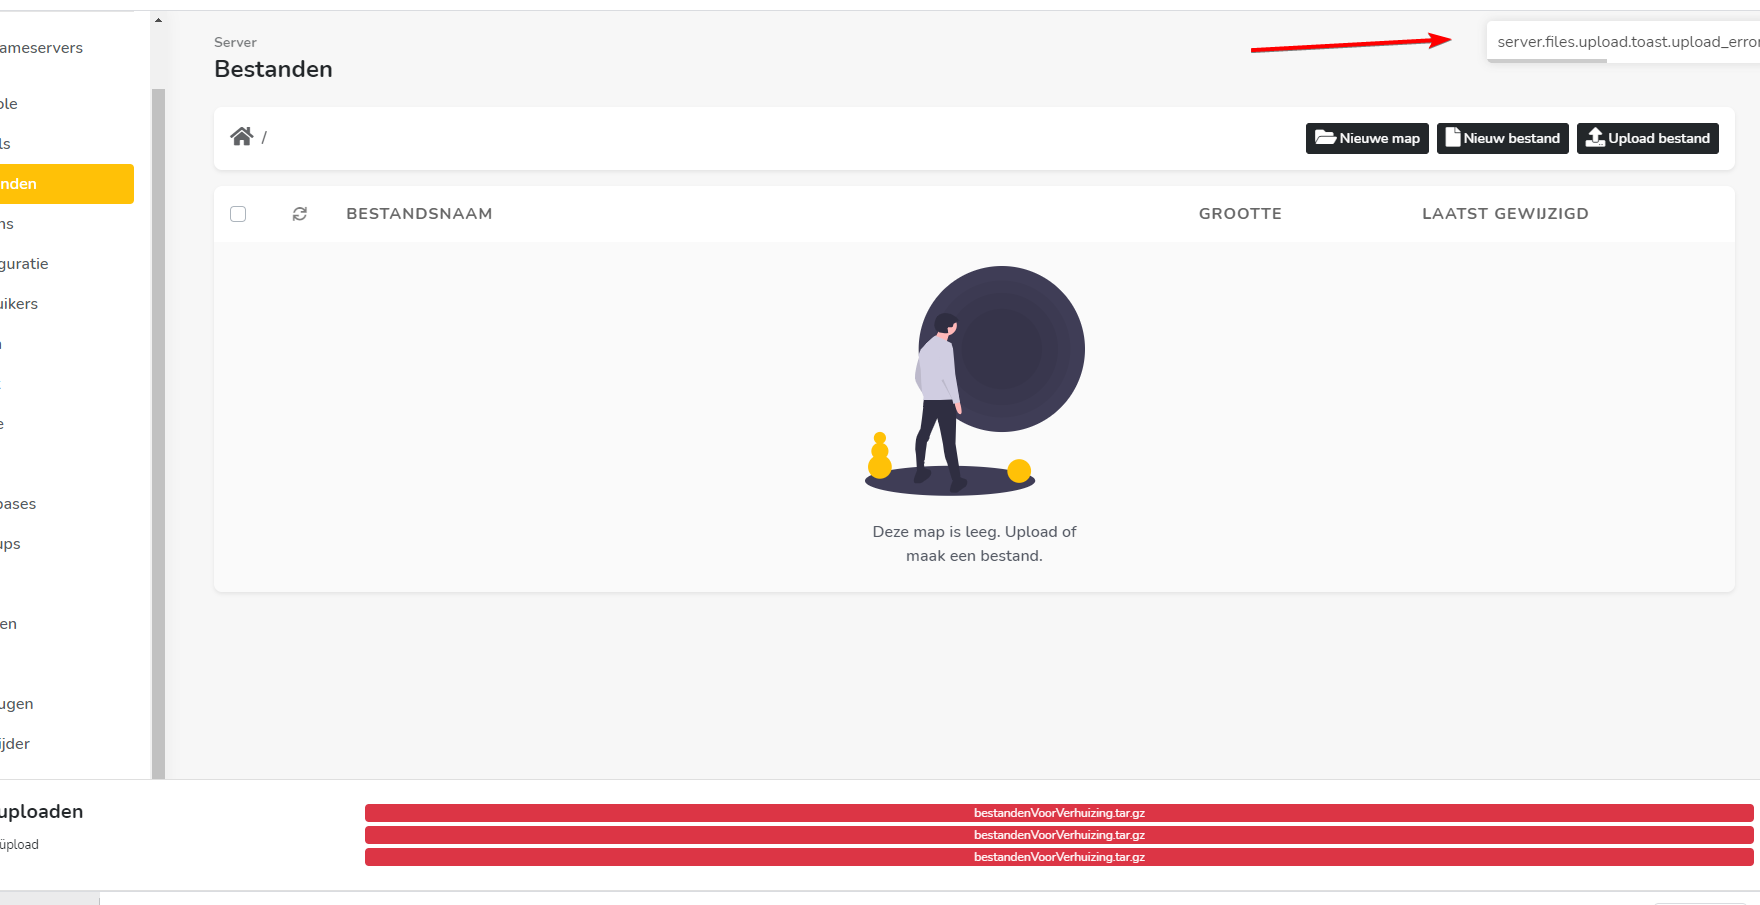The width and height of the screenshot is (1760, 905).
Task: Click the first red upload progress bar
Action: pyautogui.click(x=1059, y=813)
